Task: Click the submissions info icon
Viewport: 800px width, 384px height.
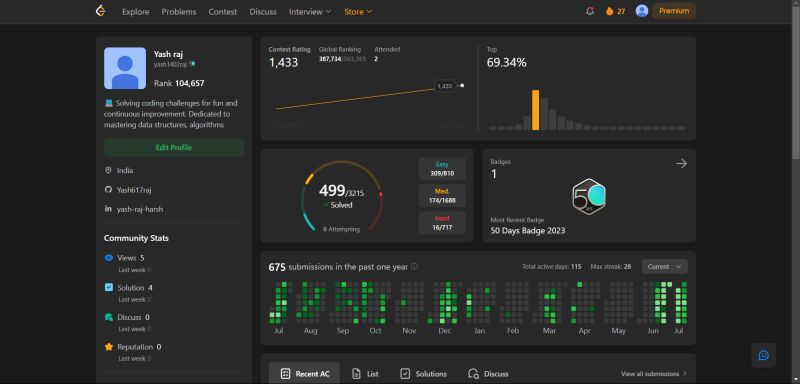Action: click(414, 267)
